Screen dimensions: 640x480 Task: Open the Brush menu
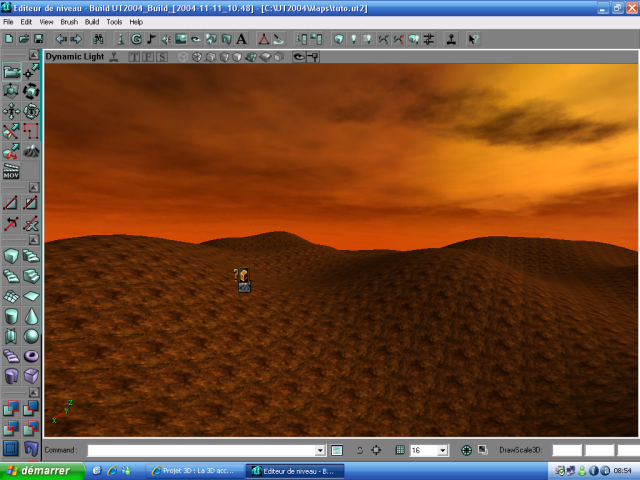click(x=69, y=22)
